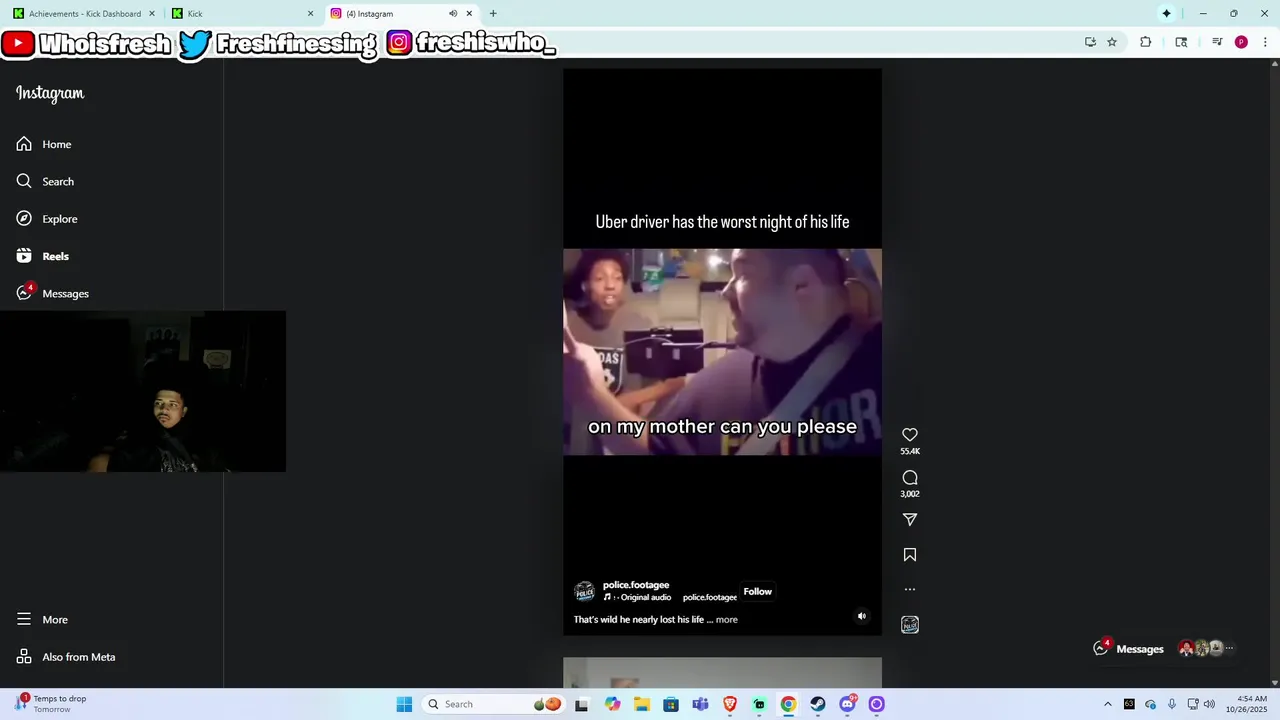Click the microphone icon in system tray
The width and height of the screenshot is (1280, 720).
click(x=1172, y=704)
